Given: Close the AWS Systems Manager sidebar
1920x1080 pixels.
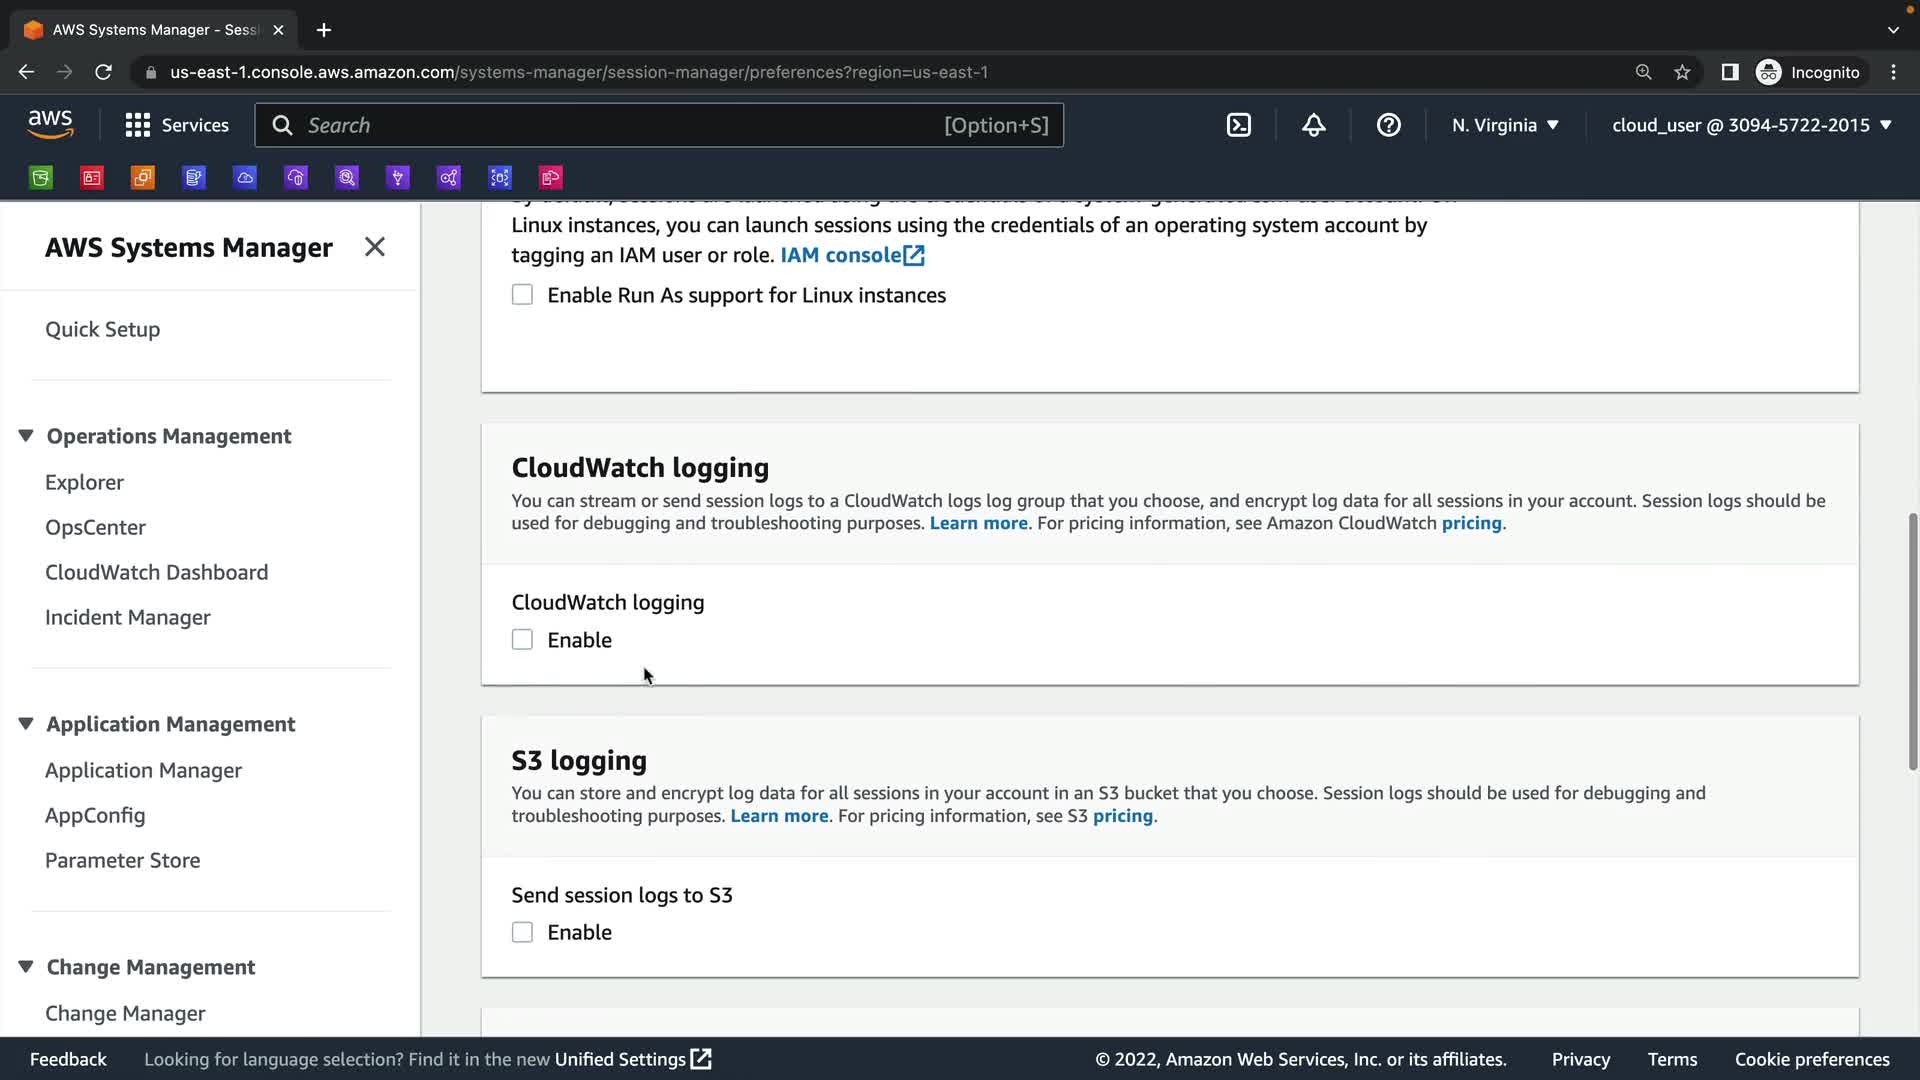Looking at the screenshot, I should tap(375, 247).
